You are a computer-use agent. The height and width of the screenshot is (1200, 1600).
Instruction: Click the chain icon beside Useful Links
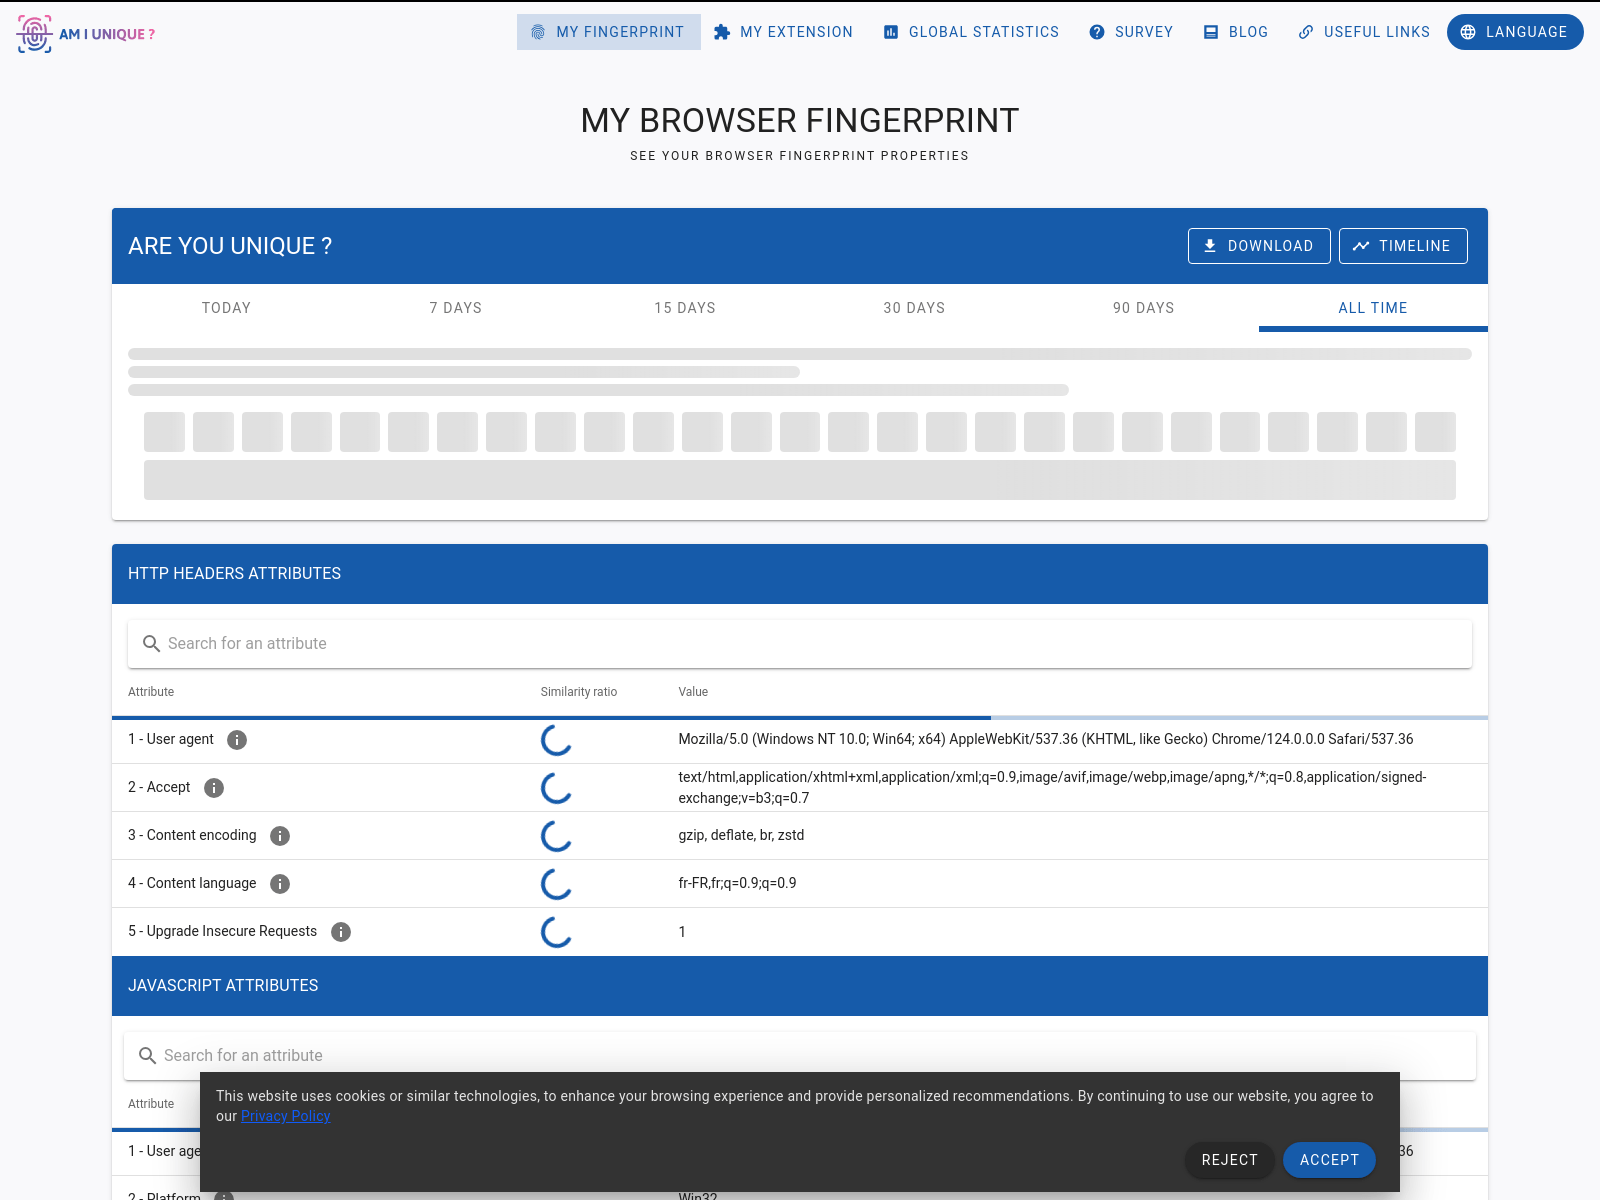click(1306, 32)
